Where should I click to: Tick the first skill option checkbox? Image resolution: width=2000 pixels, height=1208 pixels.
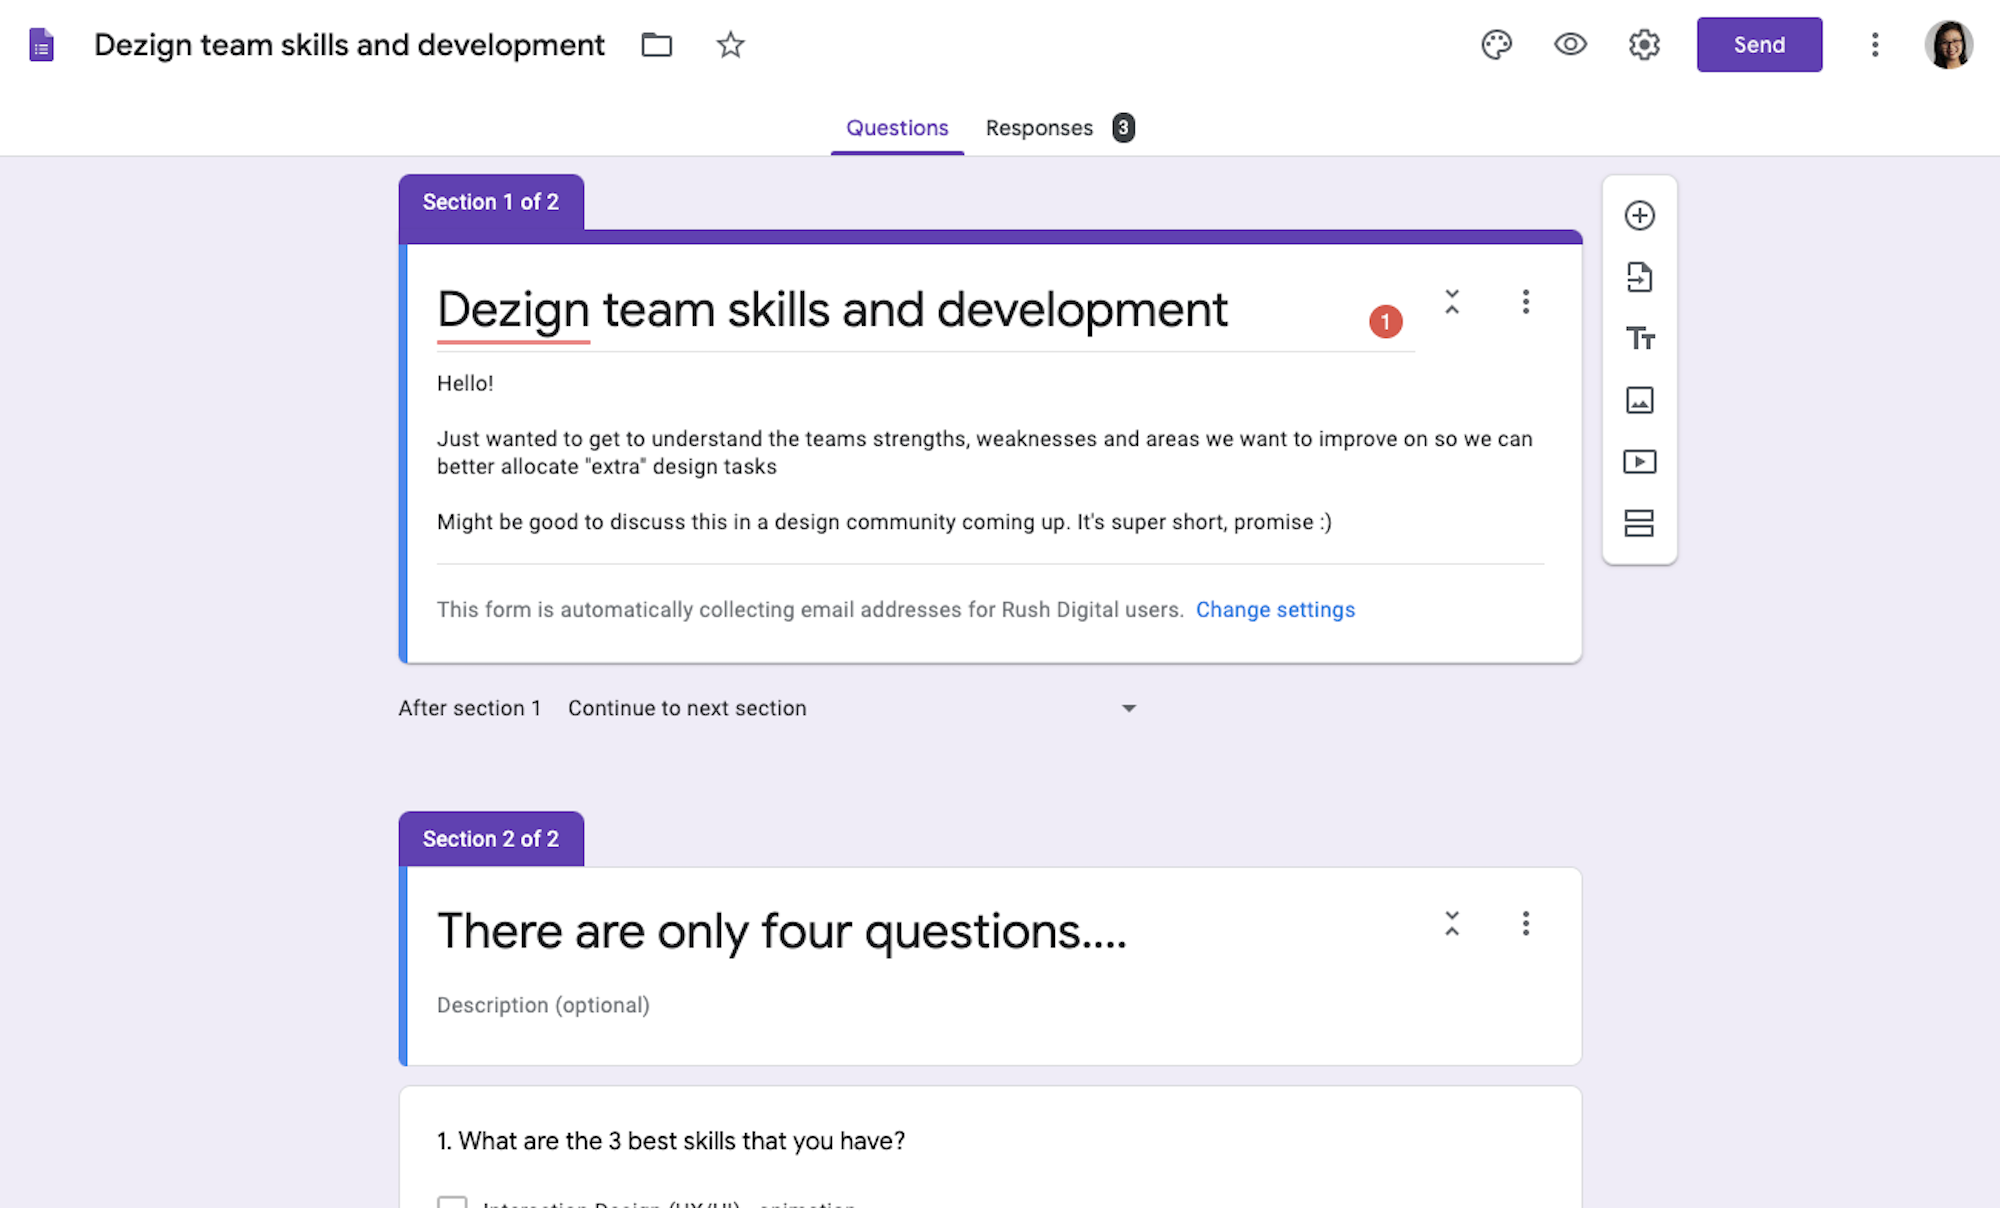(x=452, y=1202)
